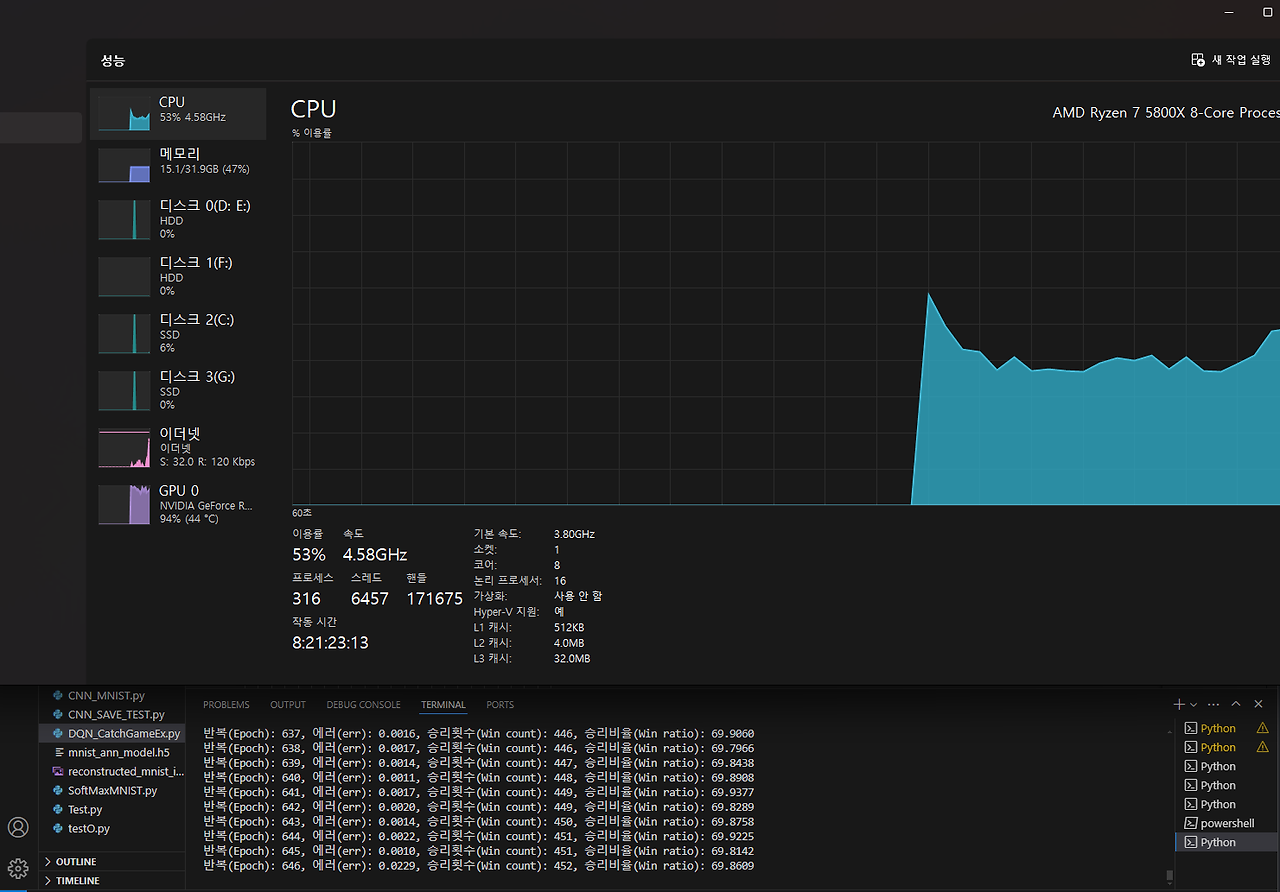The width and height of the screenshot is (1280, 892).
Task: Select 디스크 3(G:) in the sidebar
Action: [178, 390]
